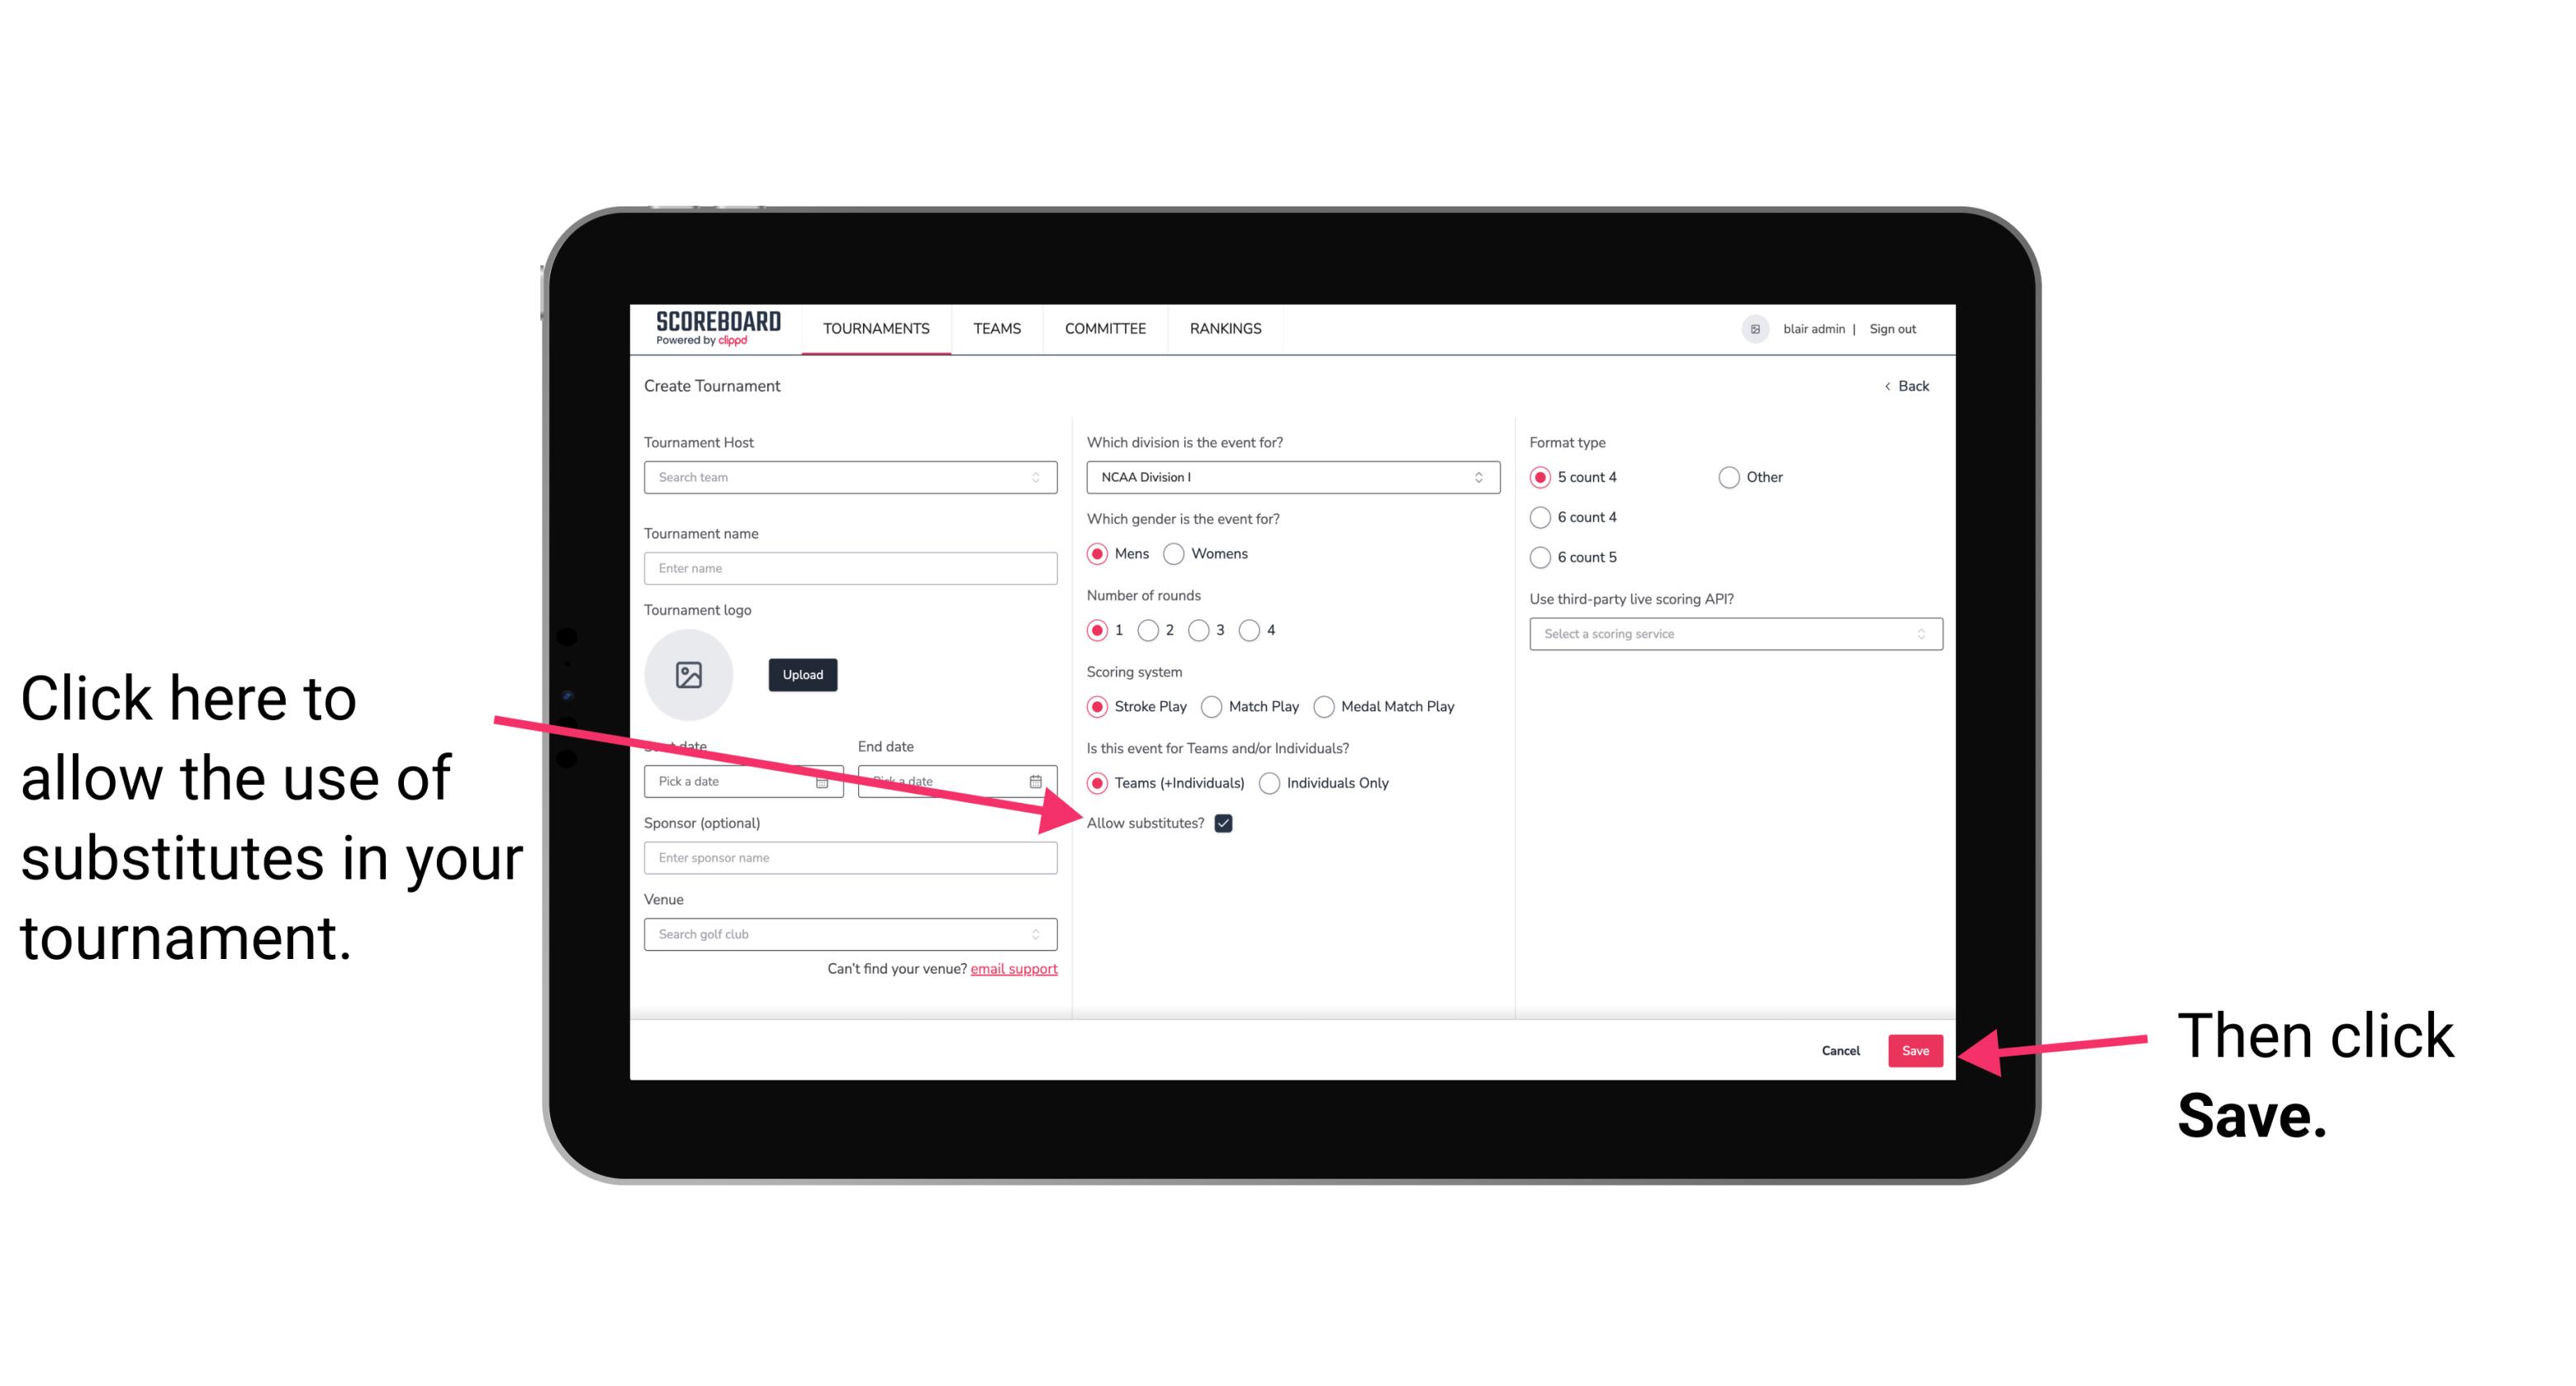
Task: Click the venue search dropdown icon
Action: [1041, 935]
